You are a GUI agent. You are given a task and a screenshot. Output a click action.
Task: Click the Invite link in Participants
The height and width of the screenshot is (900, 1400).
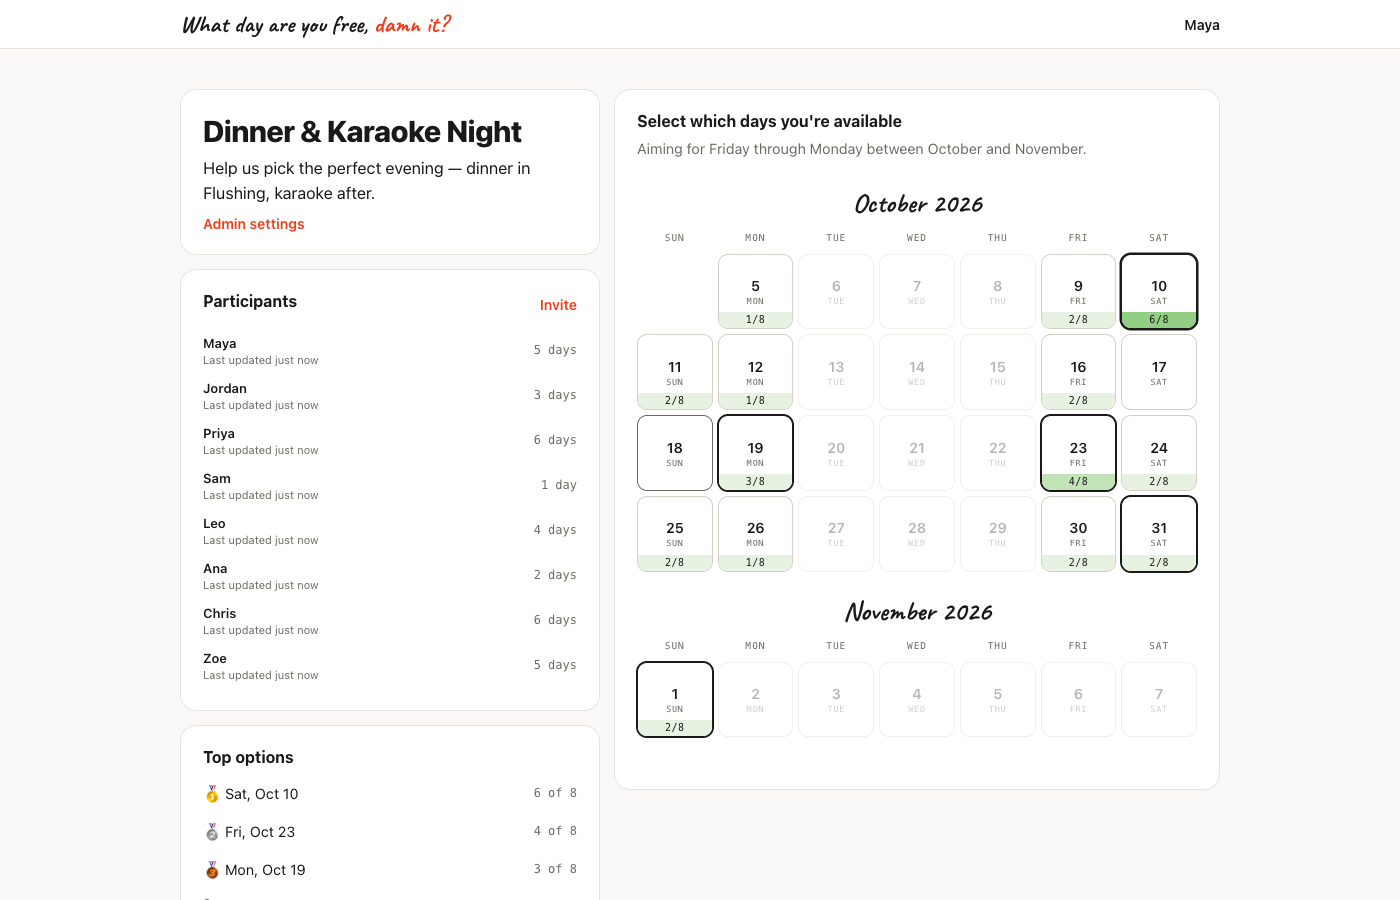pos(558,305)
